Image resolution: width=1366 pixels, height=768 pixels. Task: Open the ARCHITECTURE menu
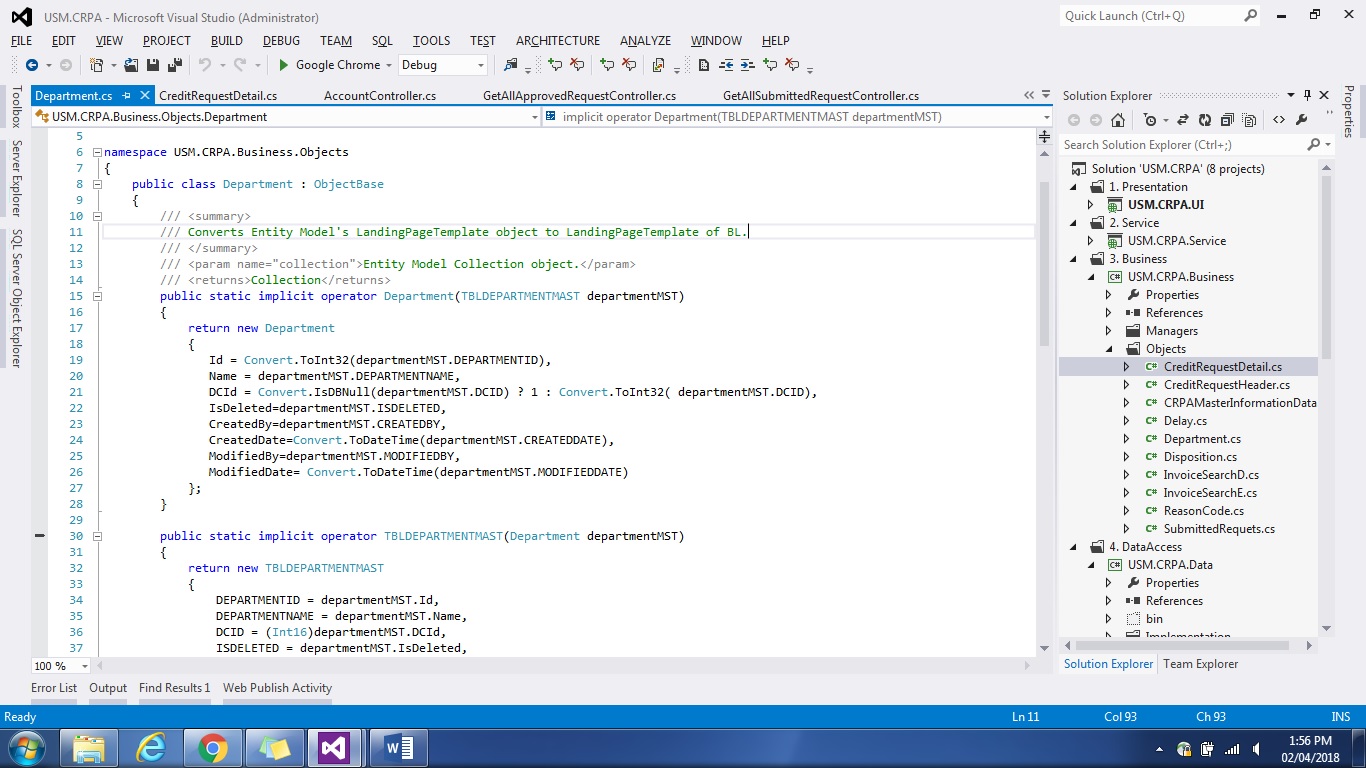(557, 41)
